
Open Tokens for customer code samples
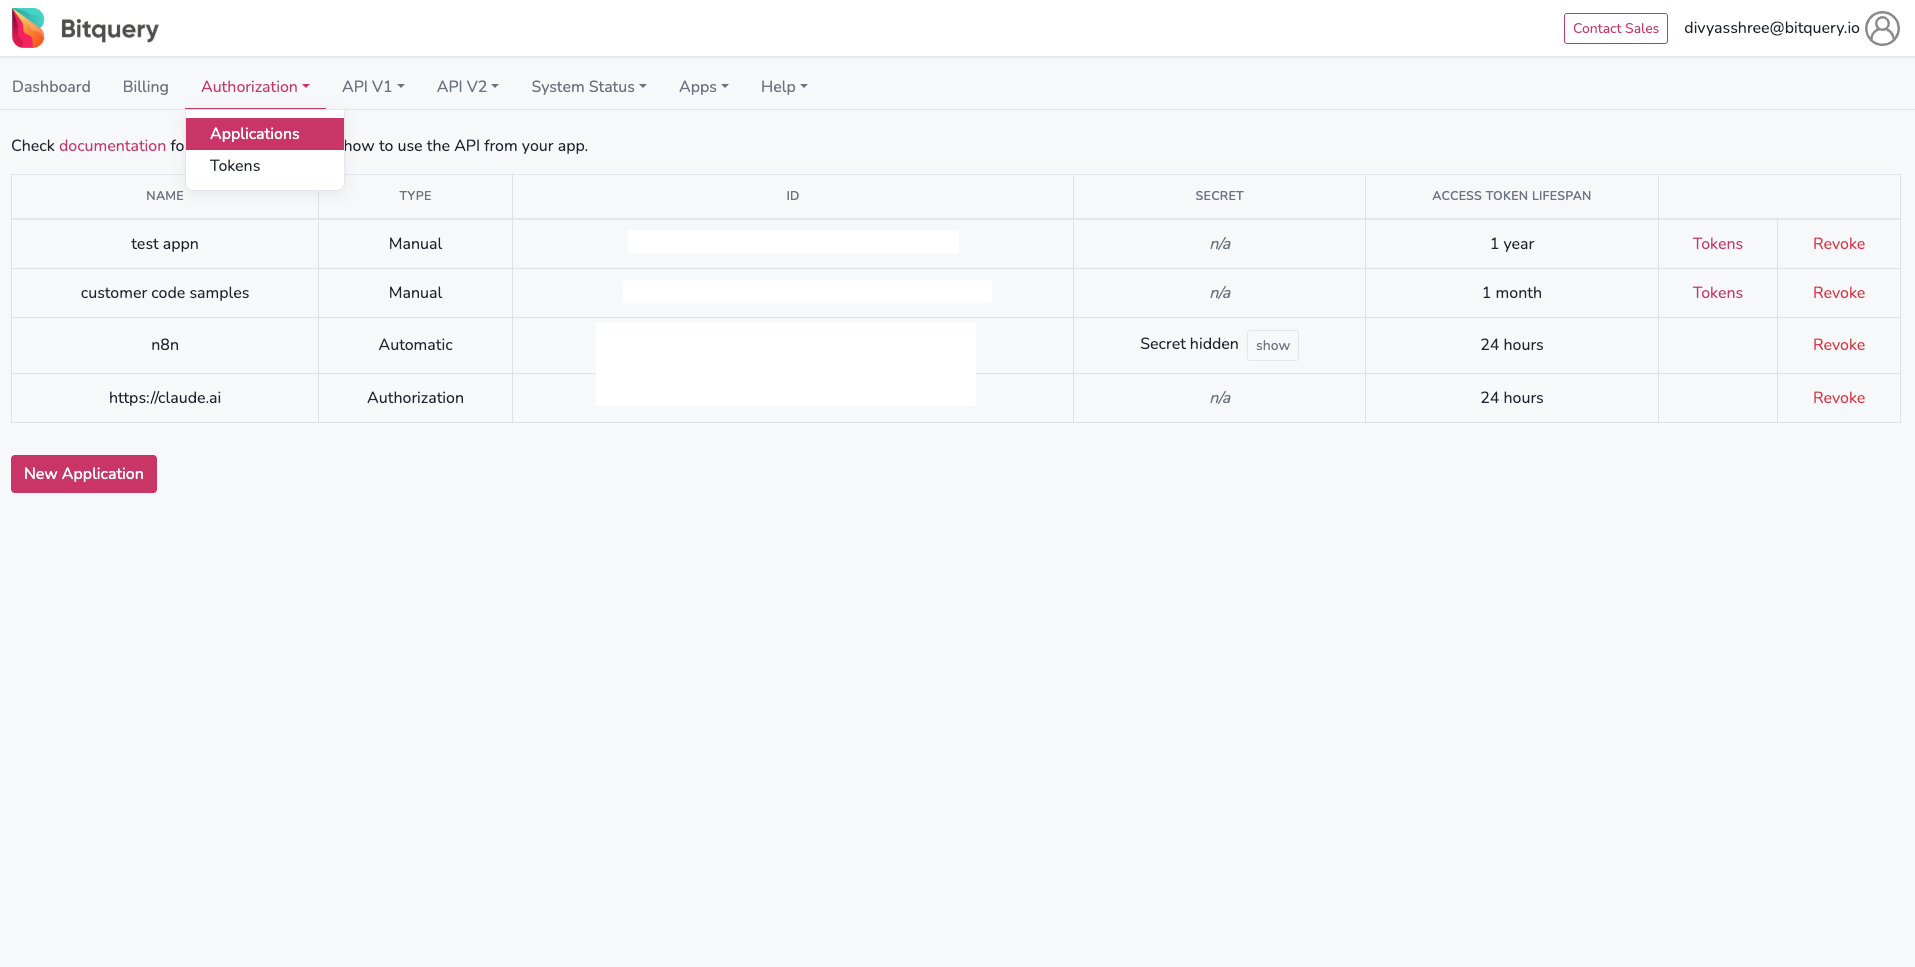click(1717, 293)
